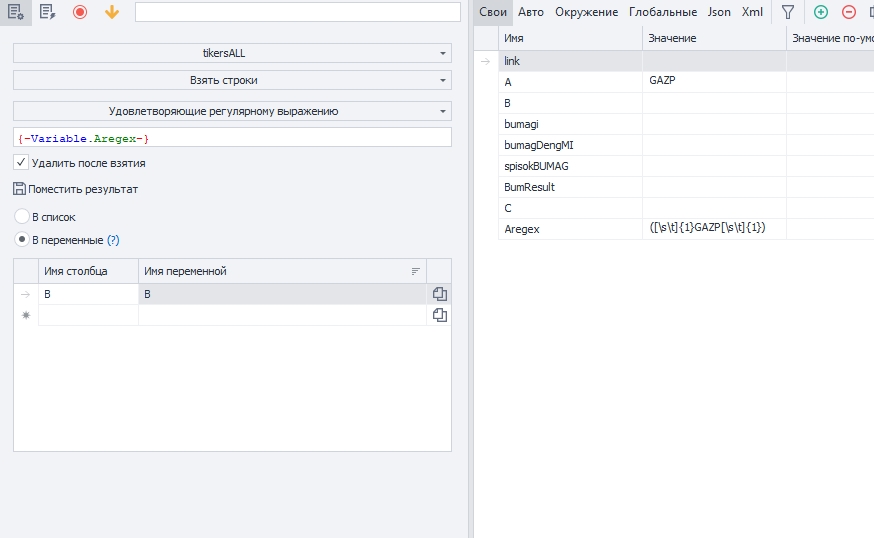Viewport: 874px width, 538px height.
Task: Add a new variable with green plus
Action: 821,12
